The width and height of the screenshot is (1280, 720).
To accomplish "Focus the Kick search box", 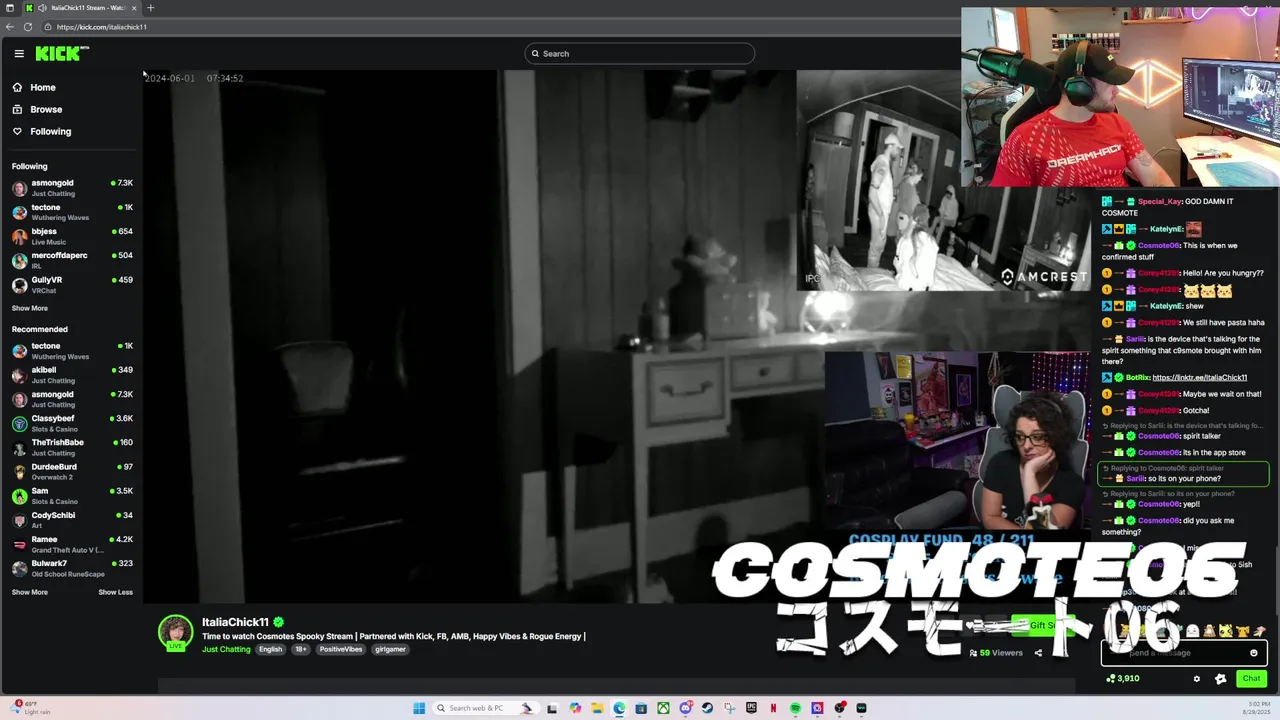I will [640, 54].
